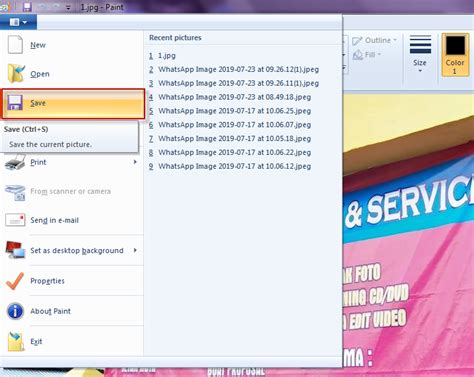The image size is (474, 377).
Task: Choose New from the Paint menu
Action: [x=72, y=45]
